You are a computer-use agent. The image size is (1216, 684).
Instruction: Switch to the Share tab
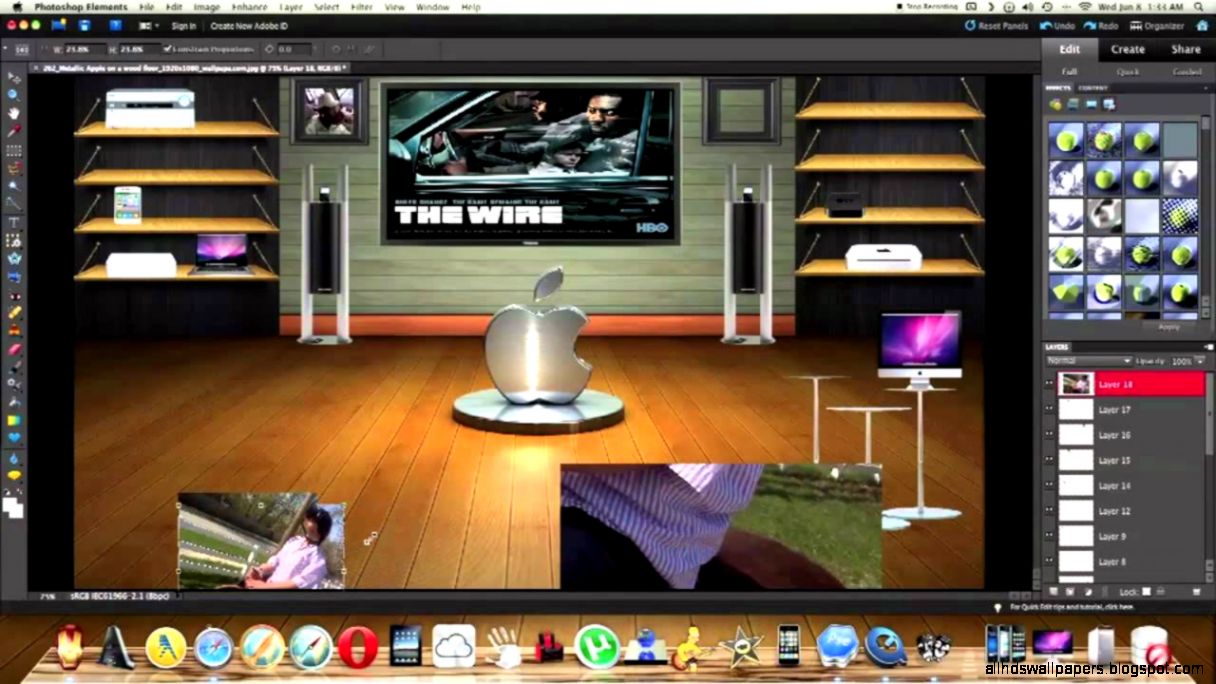pos(1186,49)
